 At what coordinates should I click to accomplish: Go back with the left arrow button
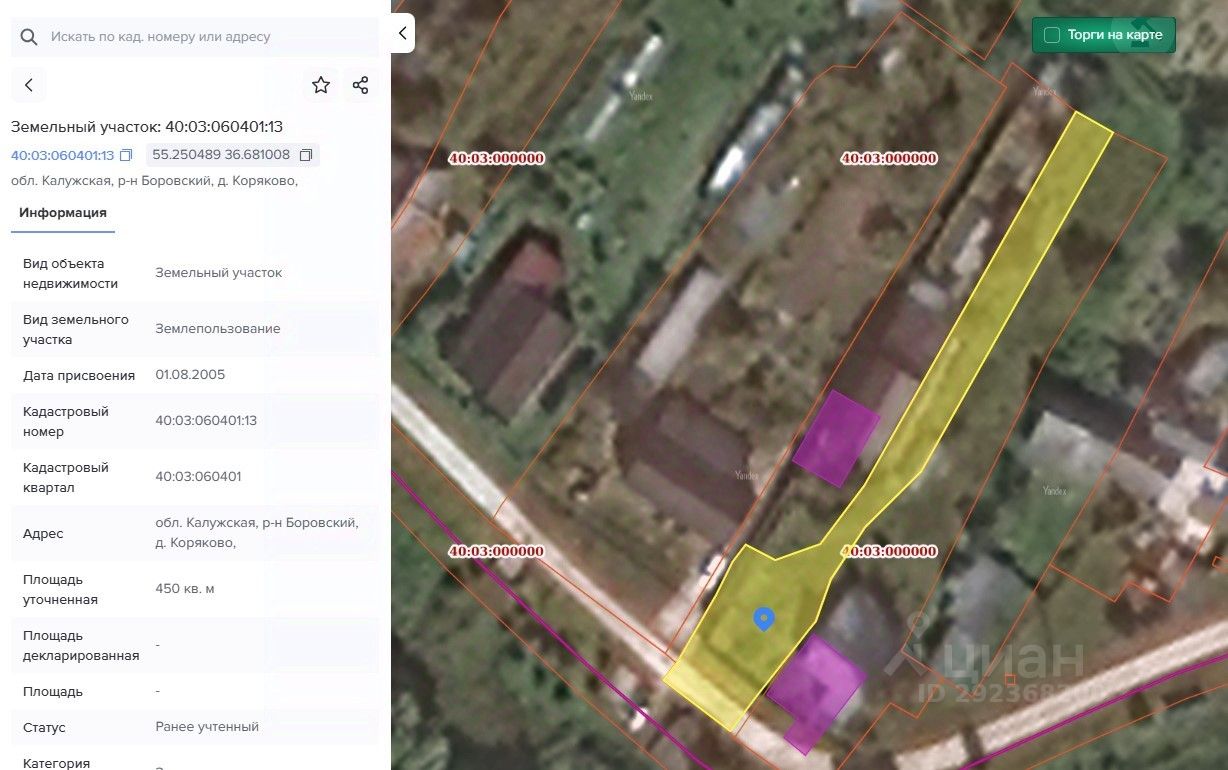(29, 85)
